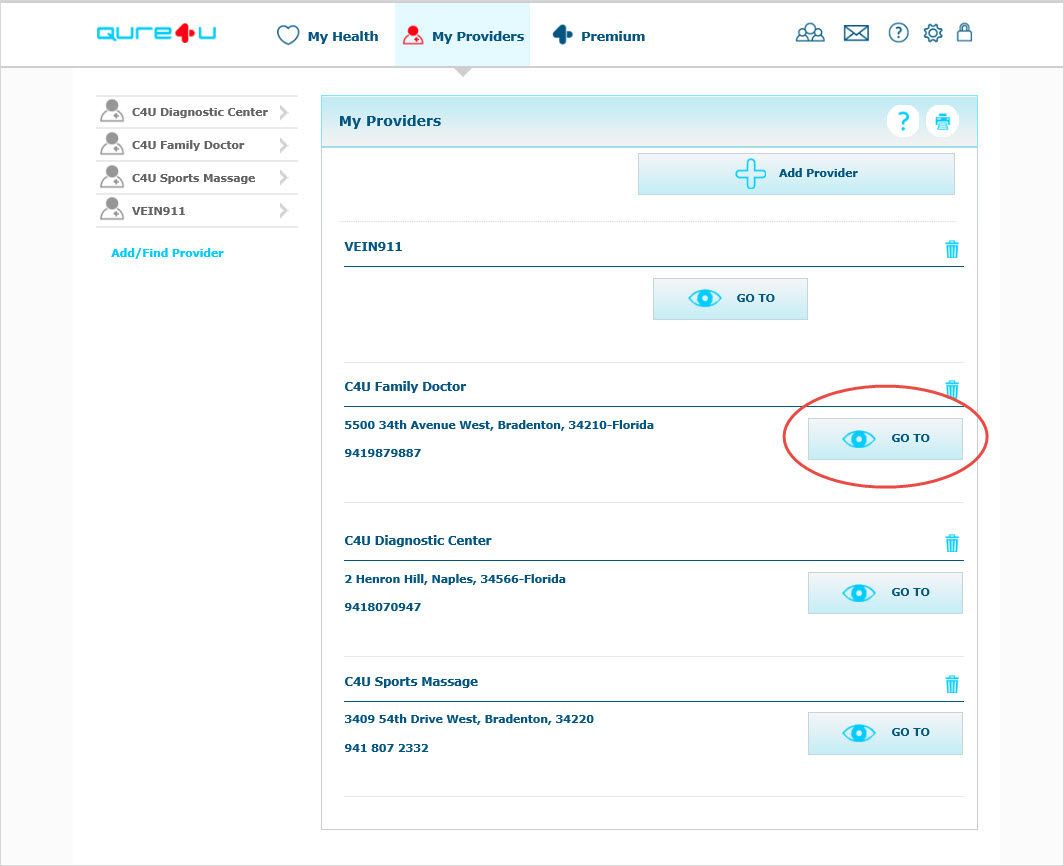1064x866 pixels.
Task: Click address 5500 34th Avenue West, Bradenton
Action: pos(499,425)
